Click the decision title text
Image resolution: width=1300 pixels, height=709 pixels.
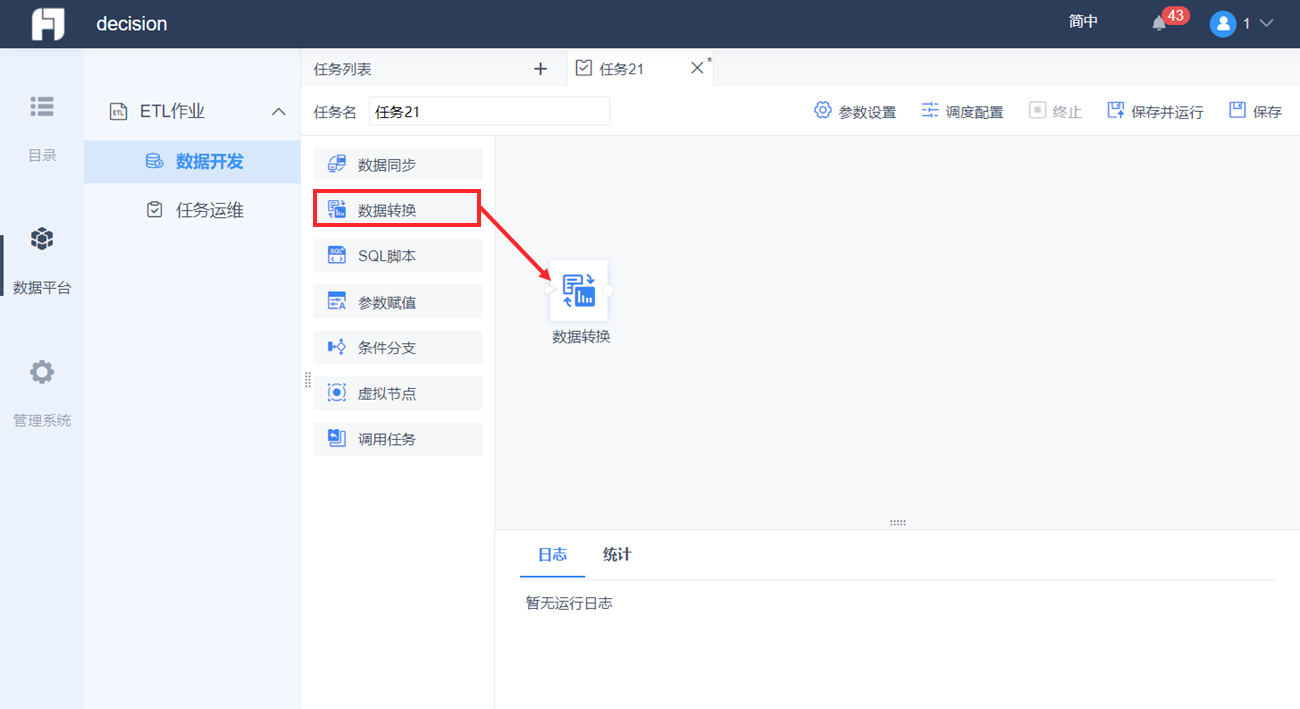132,23
